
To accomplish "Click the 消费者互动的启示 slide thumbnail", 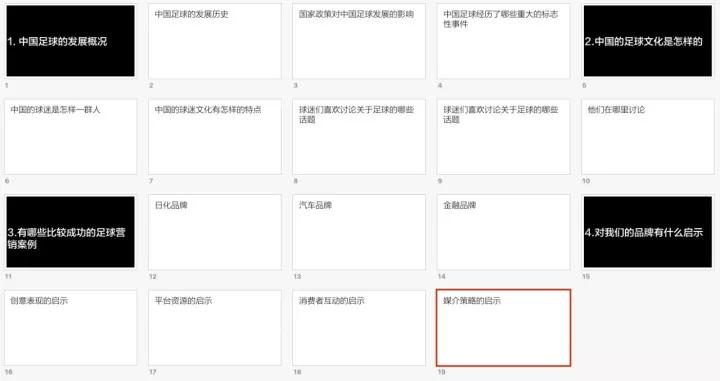I will pyautogui.click(x=359, y=328).
